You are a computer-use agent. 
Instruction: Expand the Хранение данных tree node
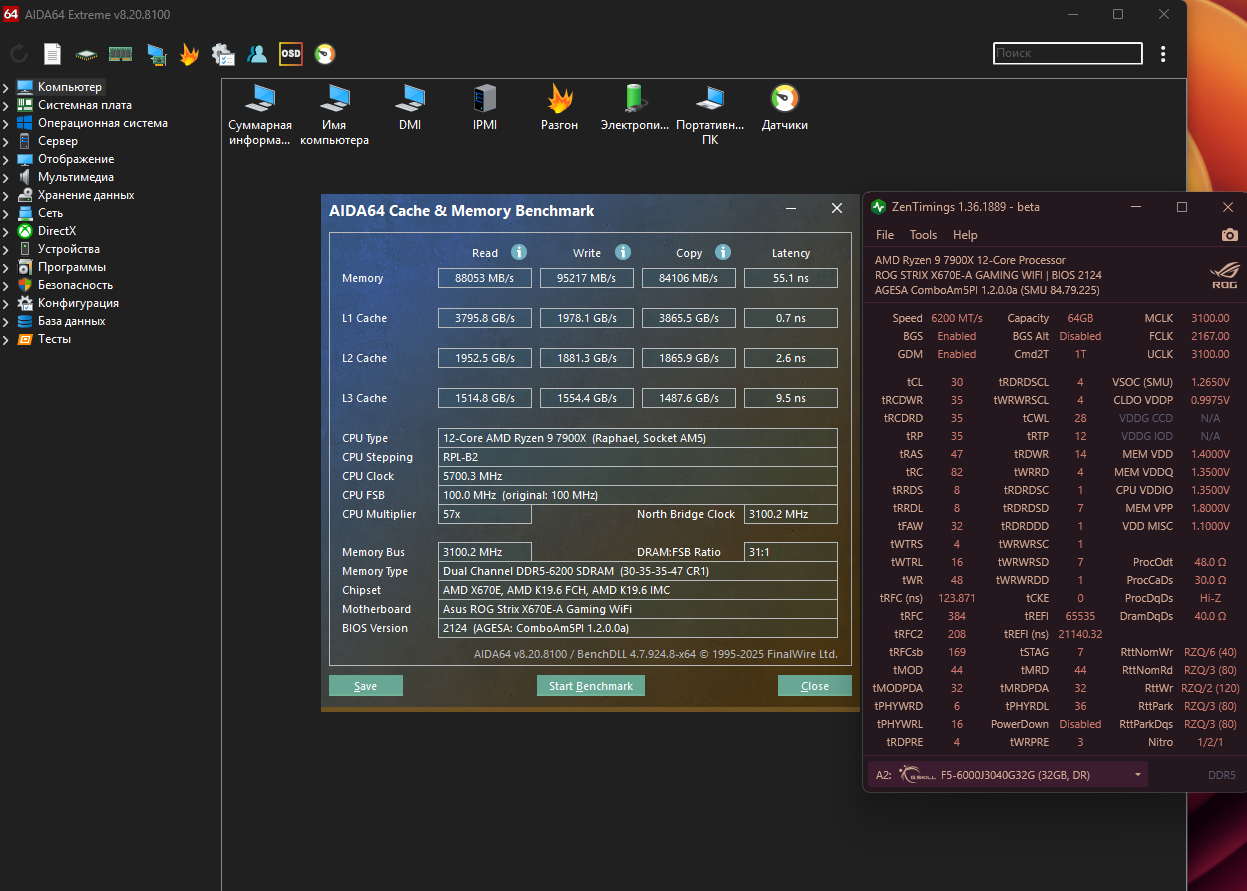point(6,195)
